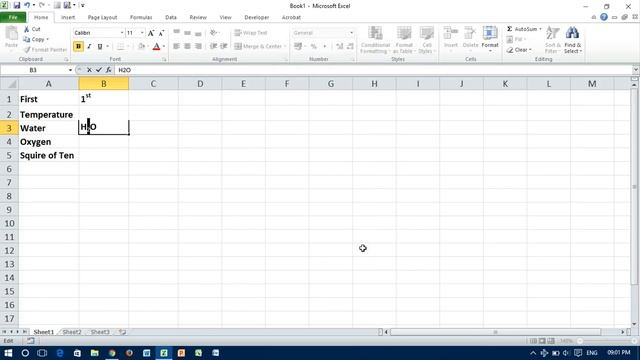Click the Insert Function fx icon

(109, 70)
